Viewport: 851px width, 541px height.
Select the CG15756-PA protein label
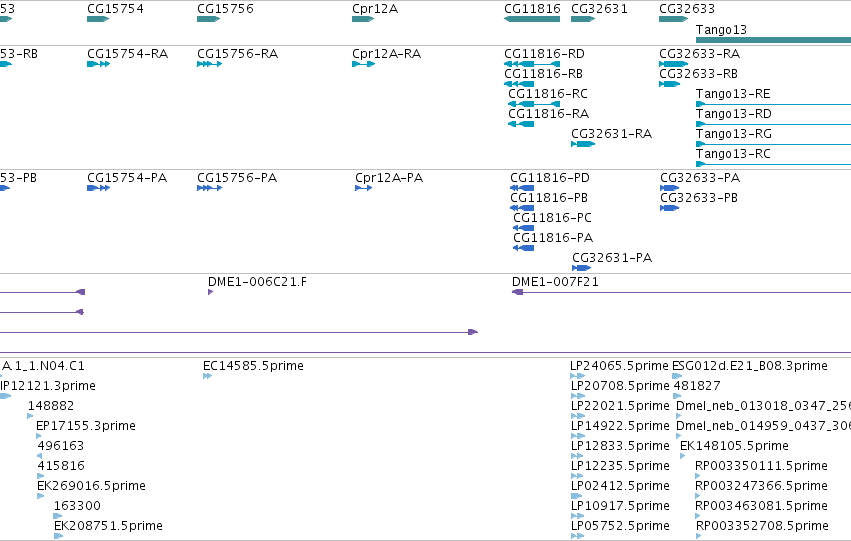[x=237, y=178]
